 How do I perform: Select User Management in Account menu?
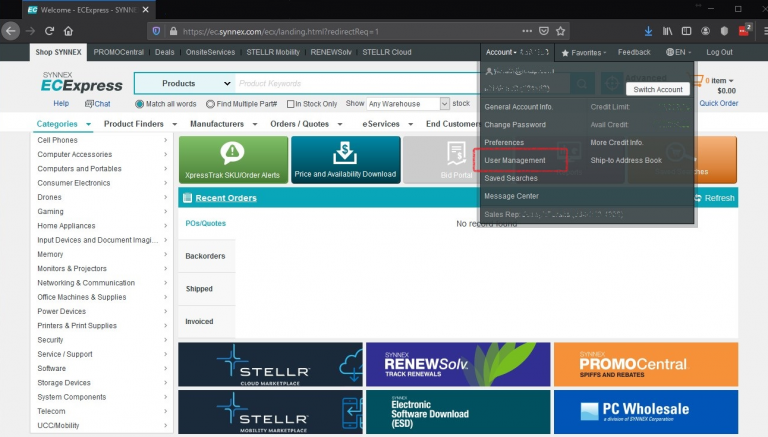515,160
